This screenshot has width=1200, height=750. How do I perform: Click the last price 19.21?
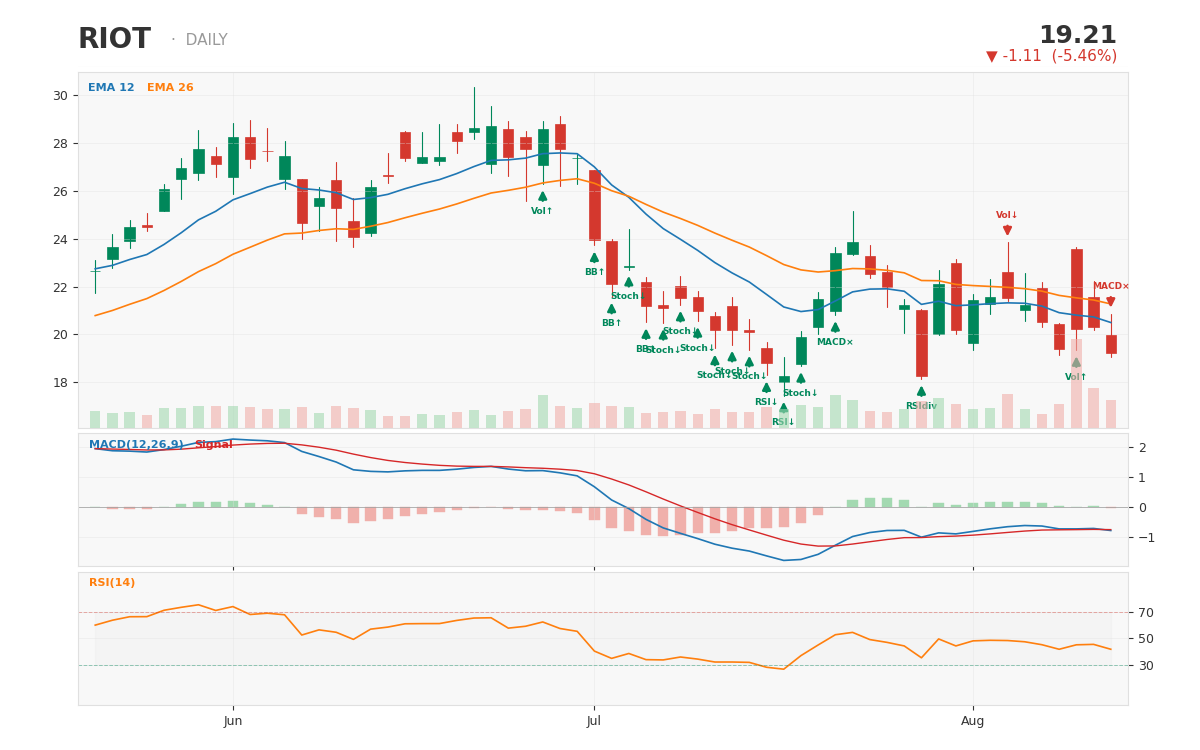click(x=1077, y=36)
